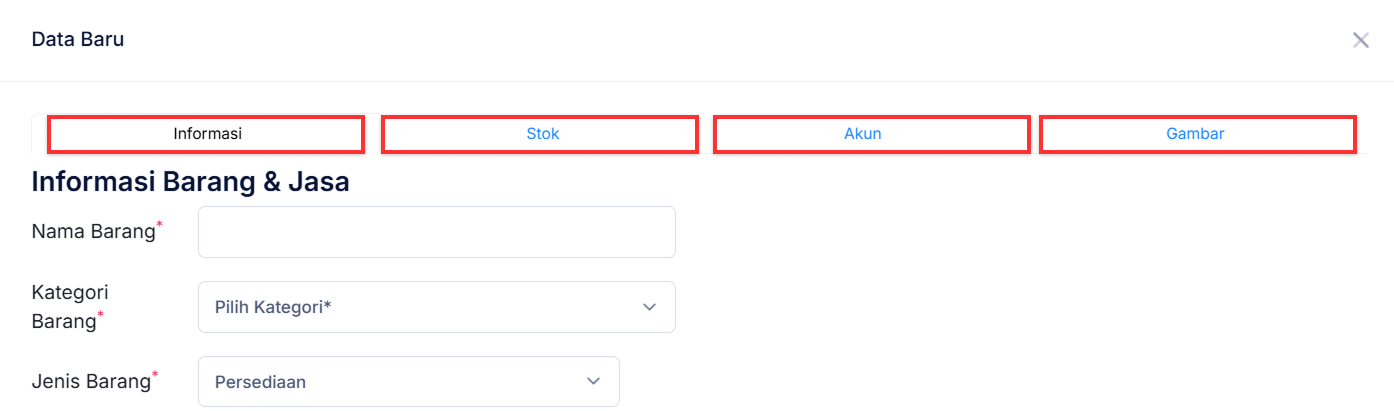Click the chevron arrow in Pilih Kategori

[649, 307]
